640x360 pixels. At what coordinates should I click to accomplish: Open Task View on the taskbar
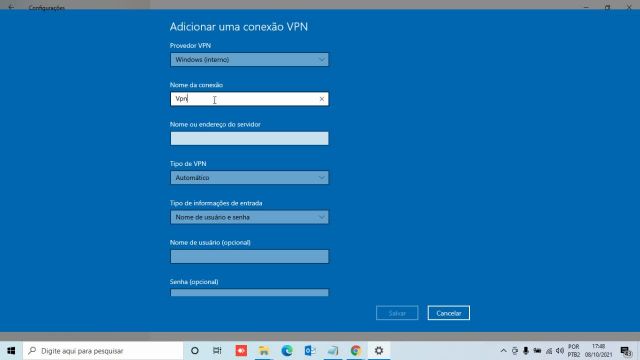tap(217, 351)
